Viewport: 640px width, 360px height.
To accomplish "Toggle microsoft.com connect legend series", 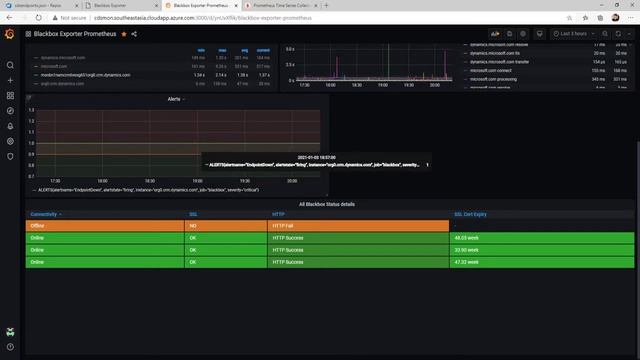I will coord(491,71).
